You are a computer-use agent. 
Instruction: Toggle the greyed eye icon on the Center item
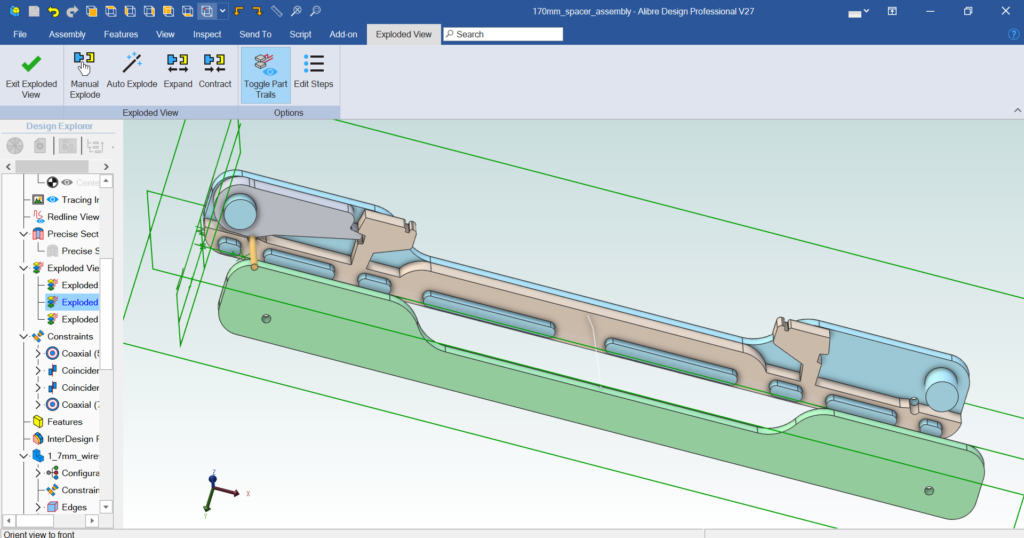[67, 183]
